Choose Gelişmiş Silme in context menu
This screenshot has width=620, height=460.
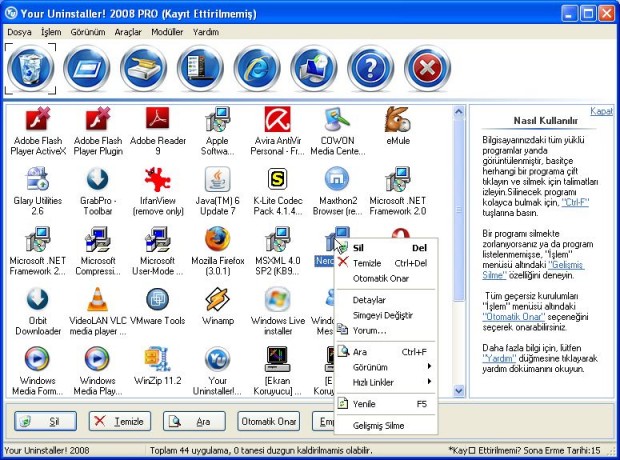[386, 426]
